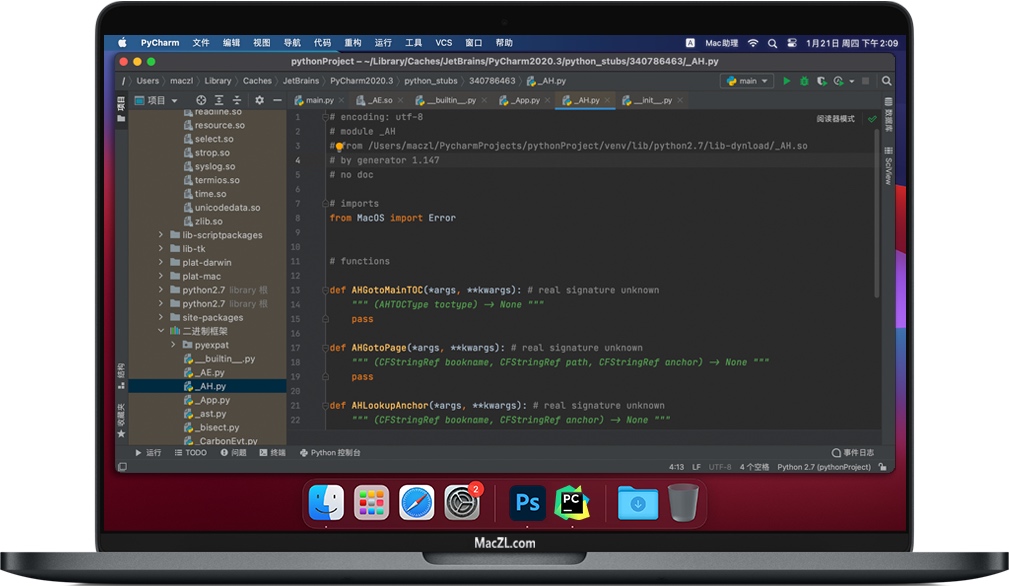
Task: Open the main run configuration dropdown
Action: point(747,81)
